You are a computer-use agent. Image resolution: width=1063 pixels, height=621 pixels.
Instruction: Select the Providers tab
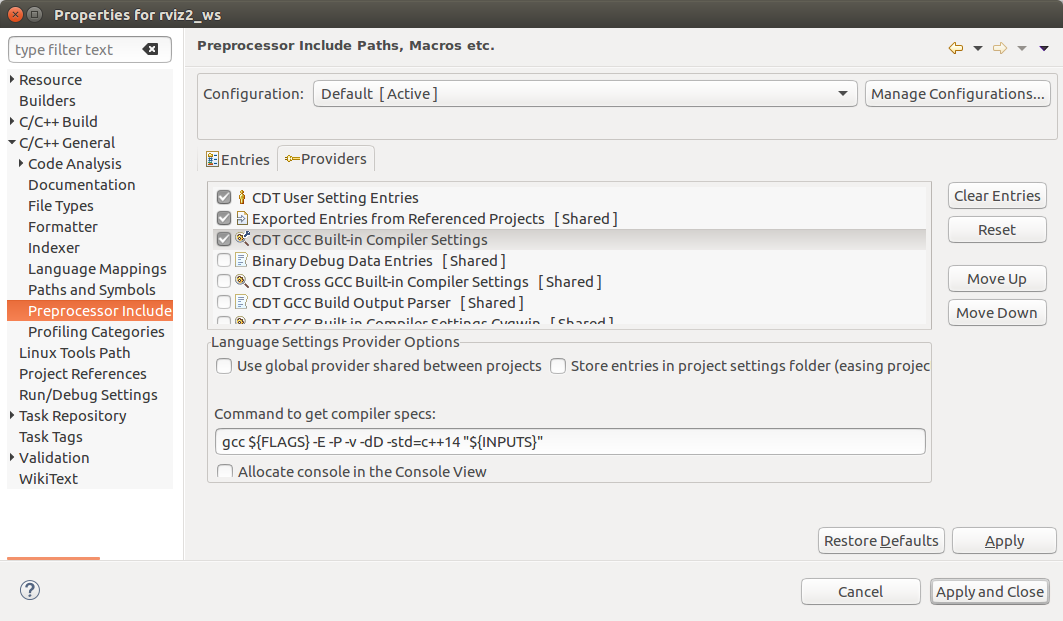326,159
